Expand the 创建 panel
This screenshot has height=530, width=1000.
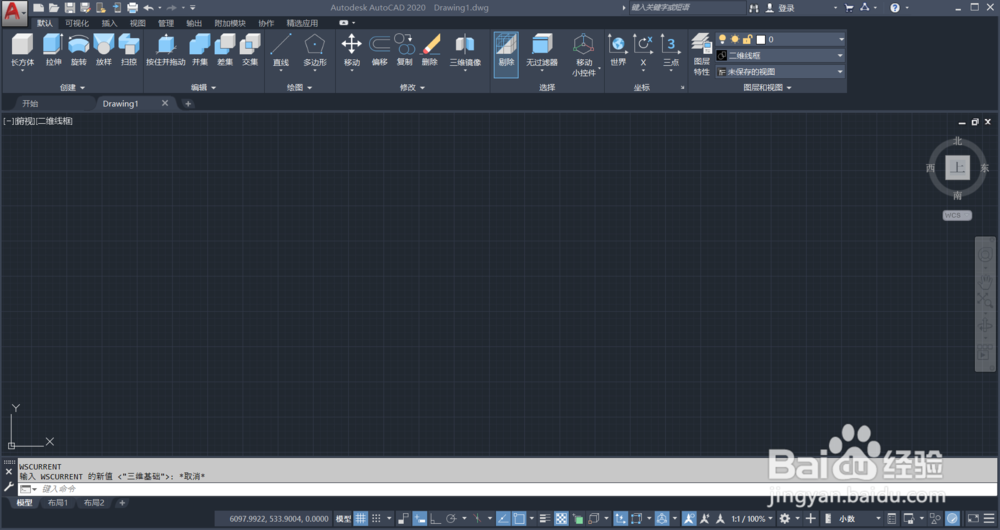click(72, 87)
